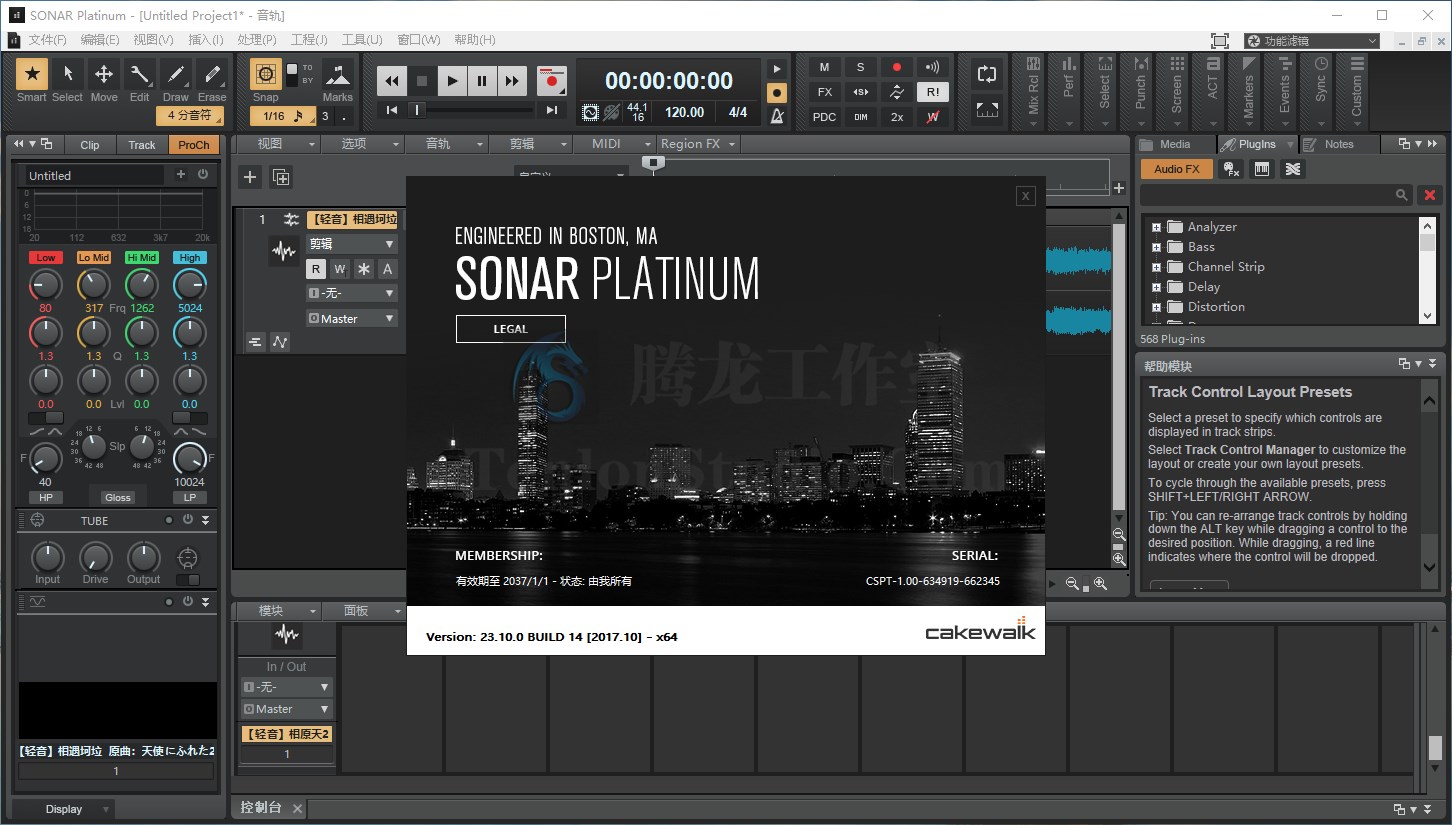The height and width of the screenshot is (825, 1452).
Task: Toggle loop on/off icon
Action: coord(986,74)
